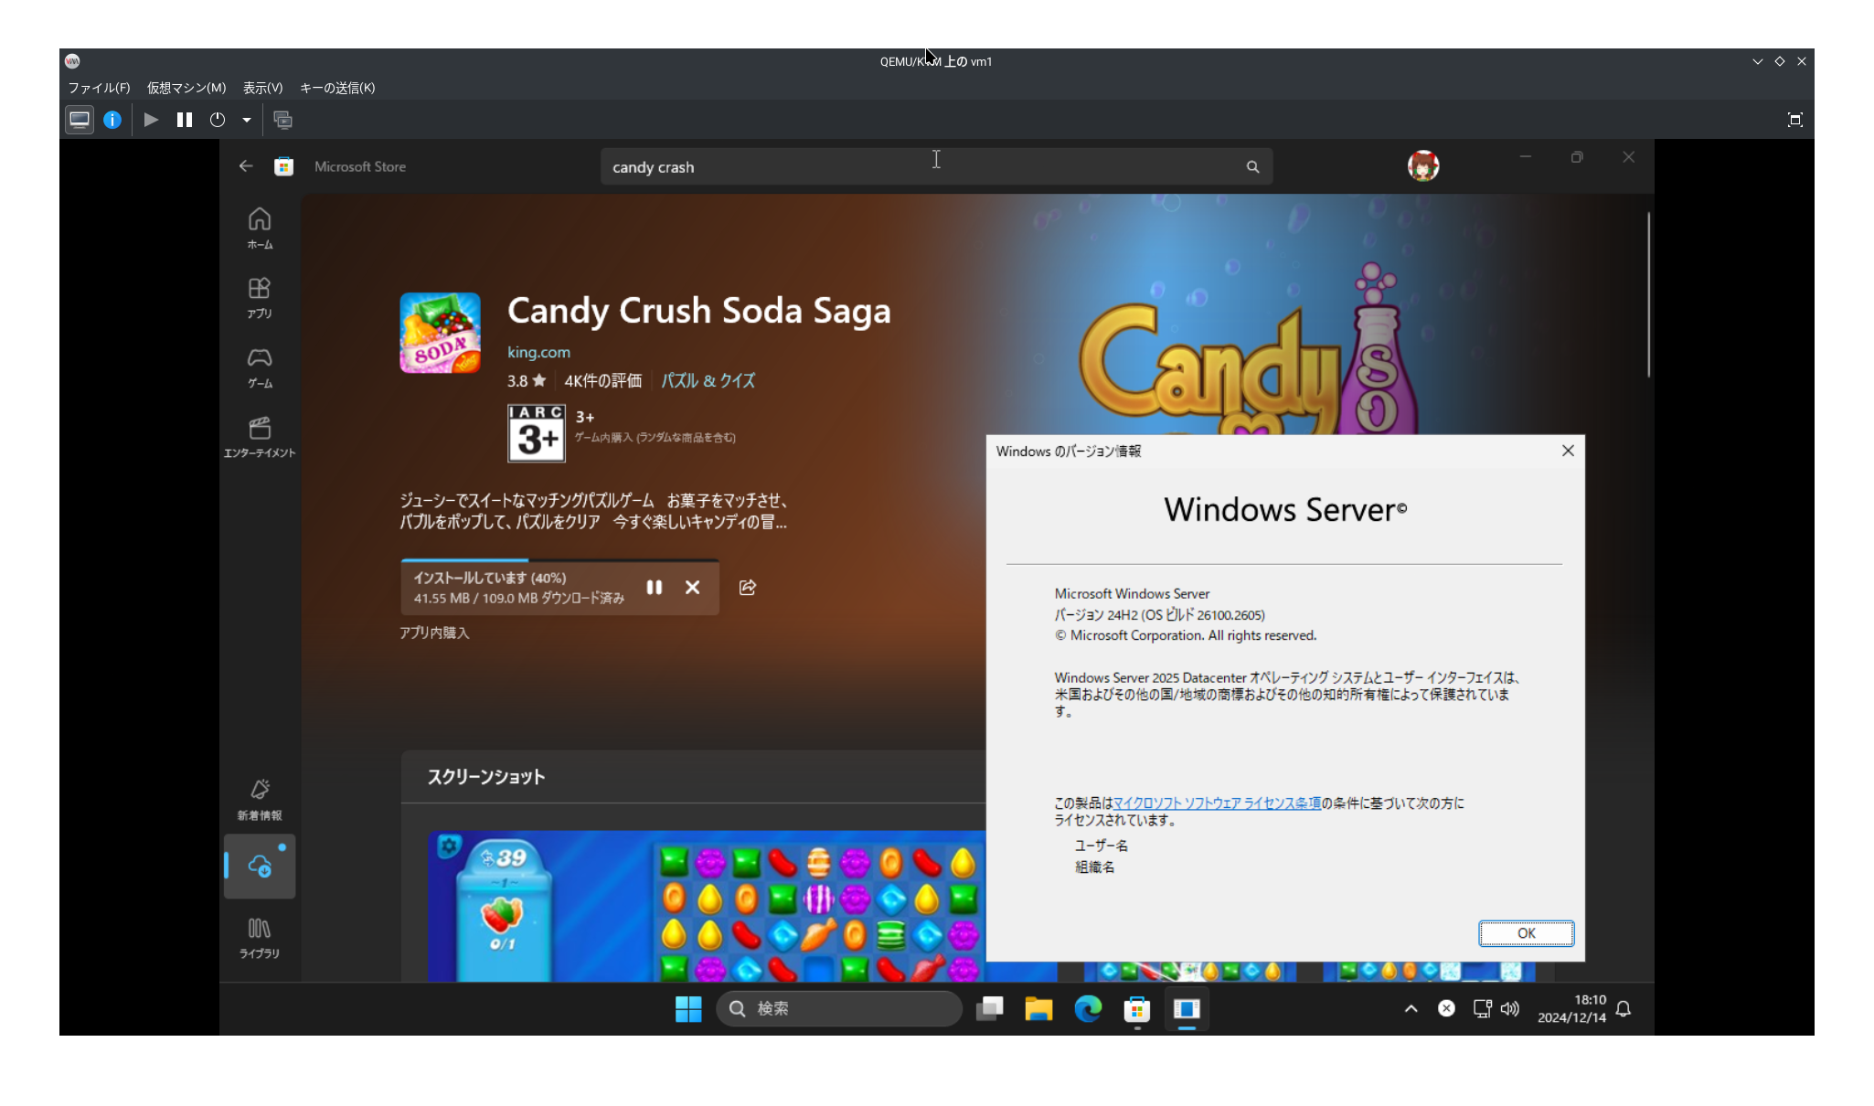This screenshot has height=1106, width=1874.
Task: Open the king.com publisher link
Action: 538,352
